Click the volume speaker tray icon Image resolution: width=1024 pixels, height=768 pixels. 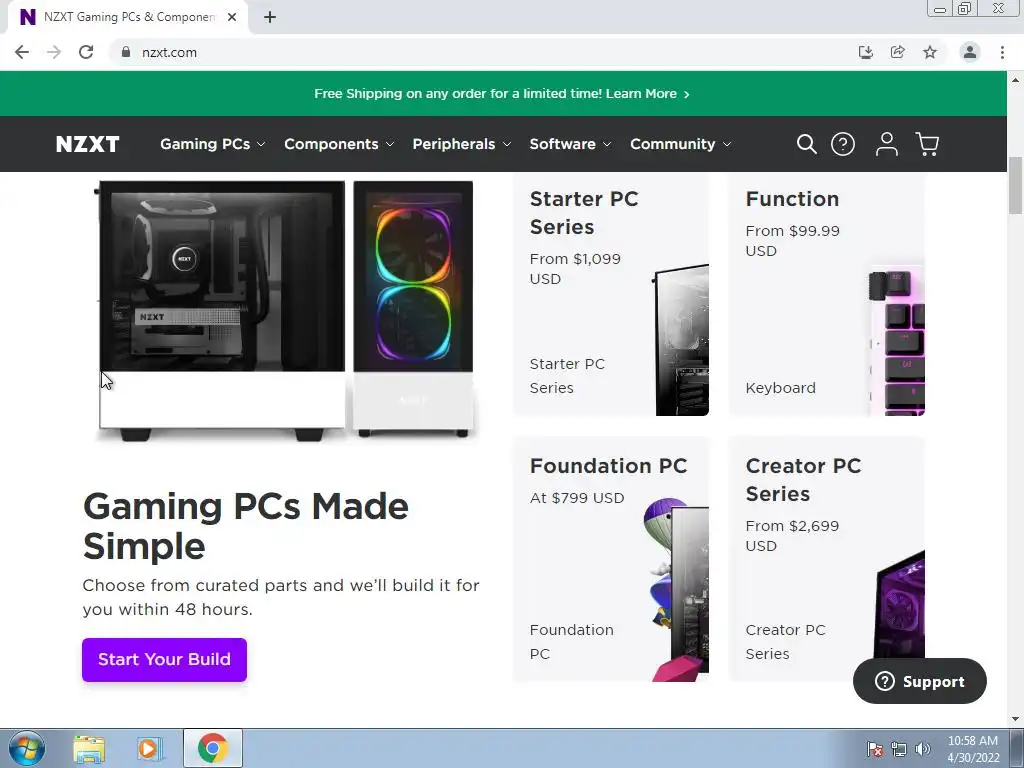923,749
